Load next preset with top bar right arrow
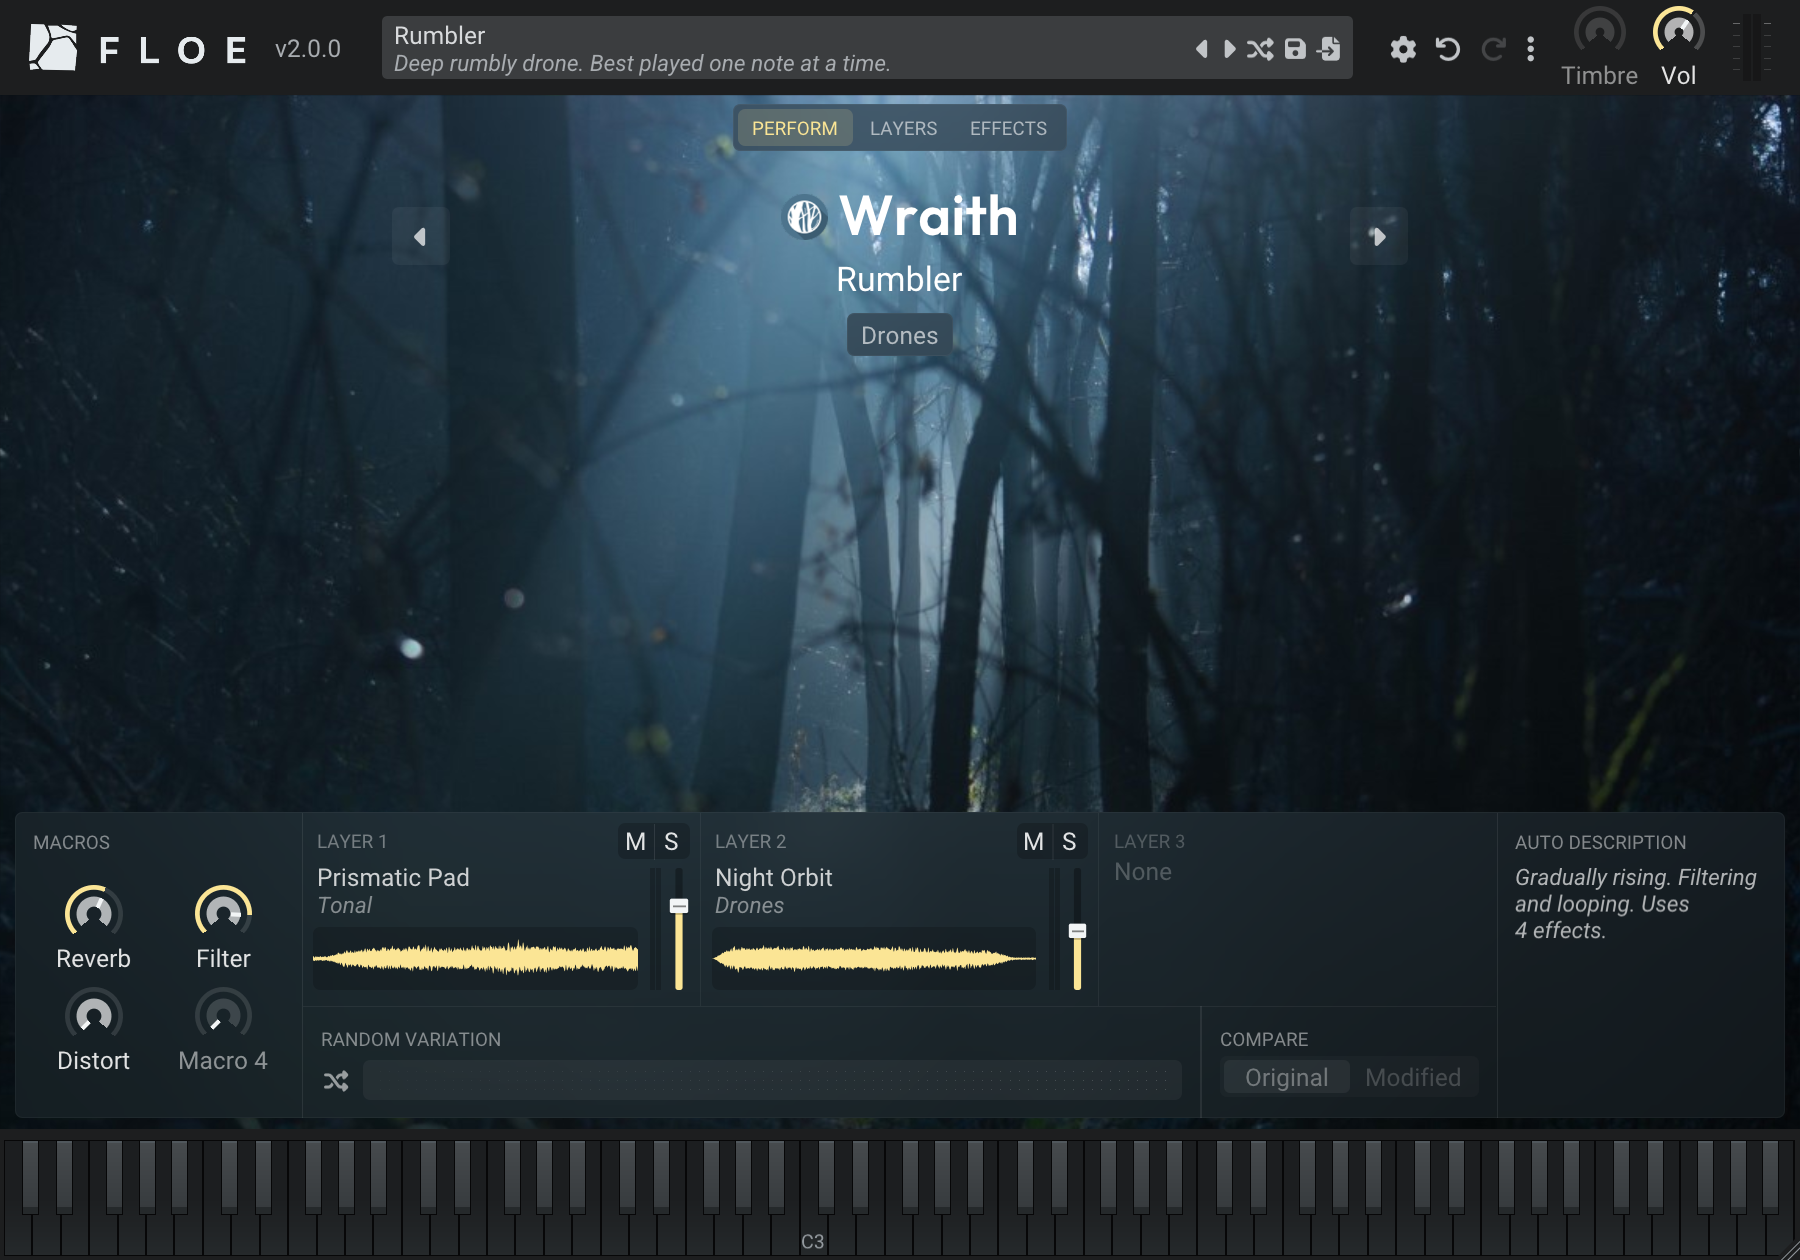 1230,49
